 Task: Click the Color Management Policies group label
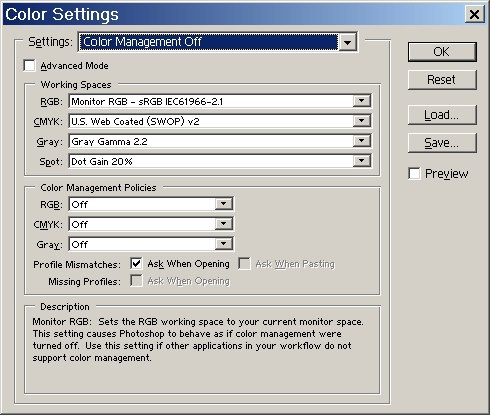click(98, 188)
